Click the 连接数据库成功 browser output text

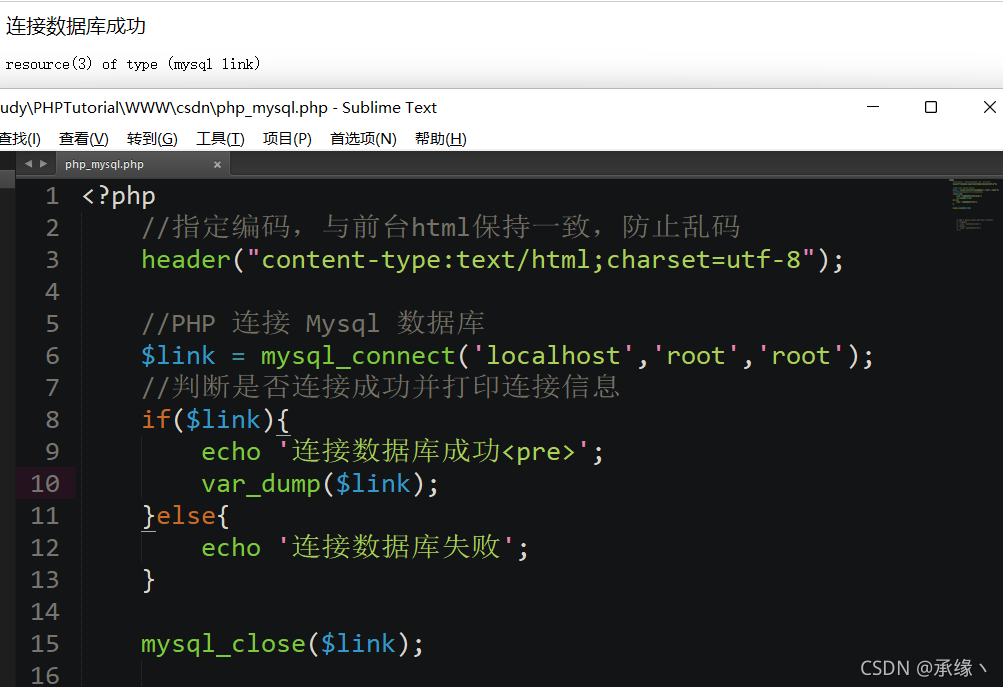76,26
